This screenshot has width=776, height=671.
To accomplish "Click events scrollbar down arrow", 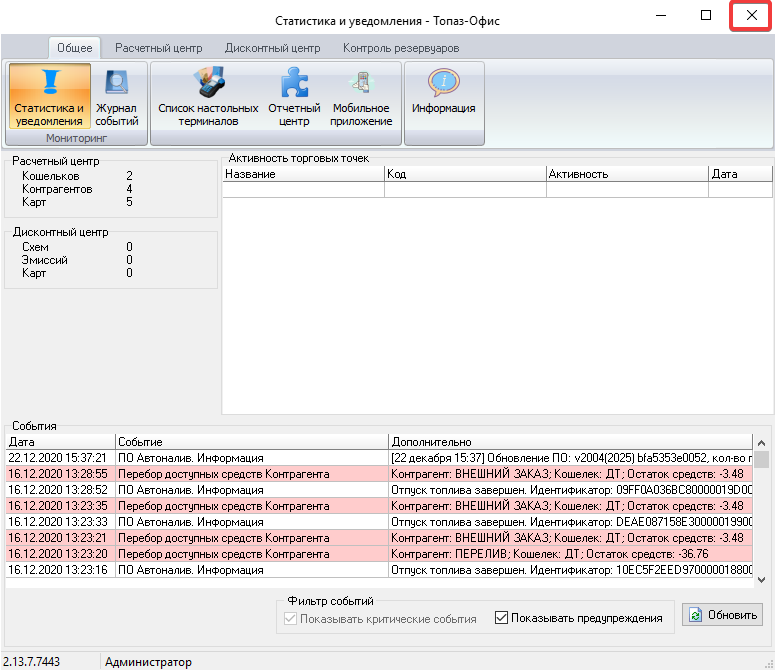I will point(762,579).
